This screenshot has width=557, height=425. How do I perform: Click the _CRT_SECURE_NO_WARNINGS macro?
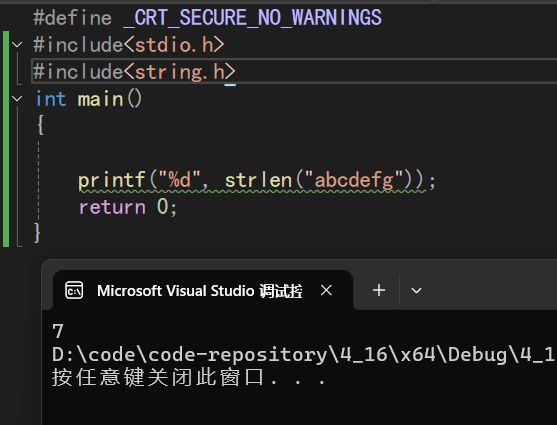click(x=253, y=17)
